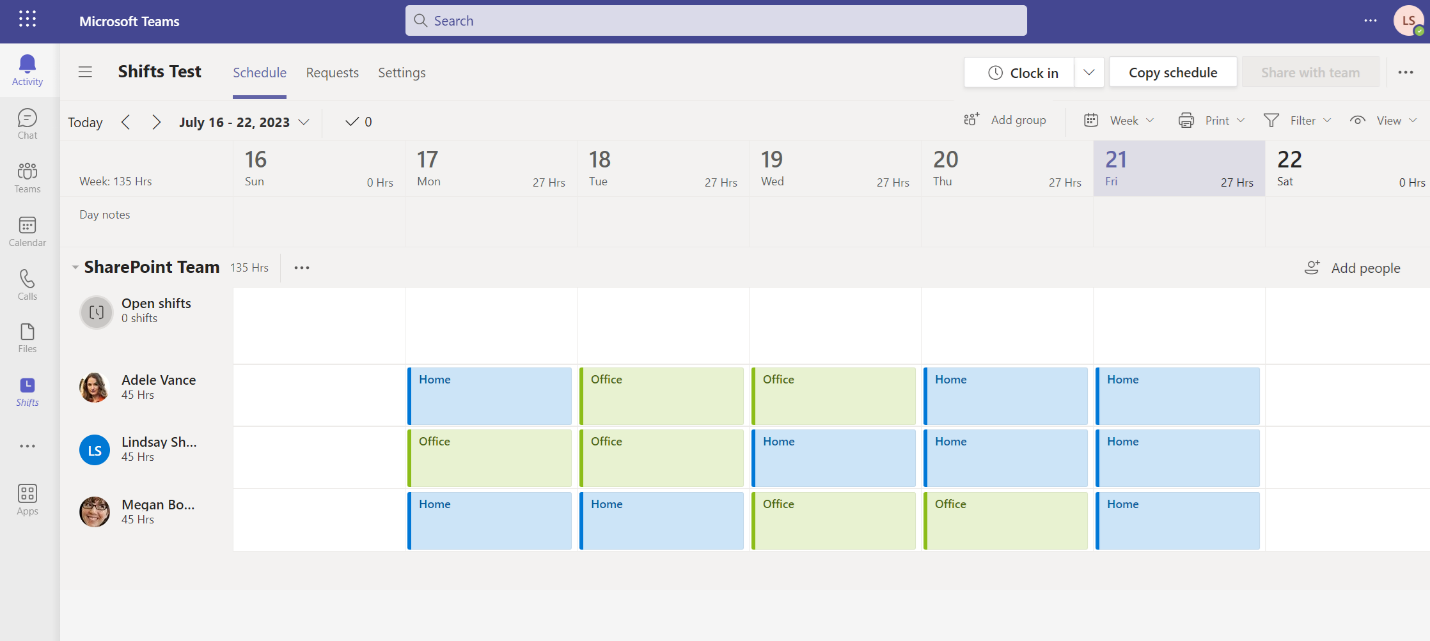The image size is (1430, 641).
Task: Switch to the Requests tab
Action: (x=332, y=73)
